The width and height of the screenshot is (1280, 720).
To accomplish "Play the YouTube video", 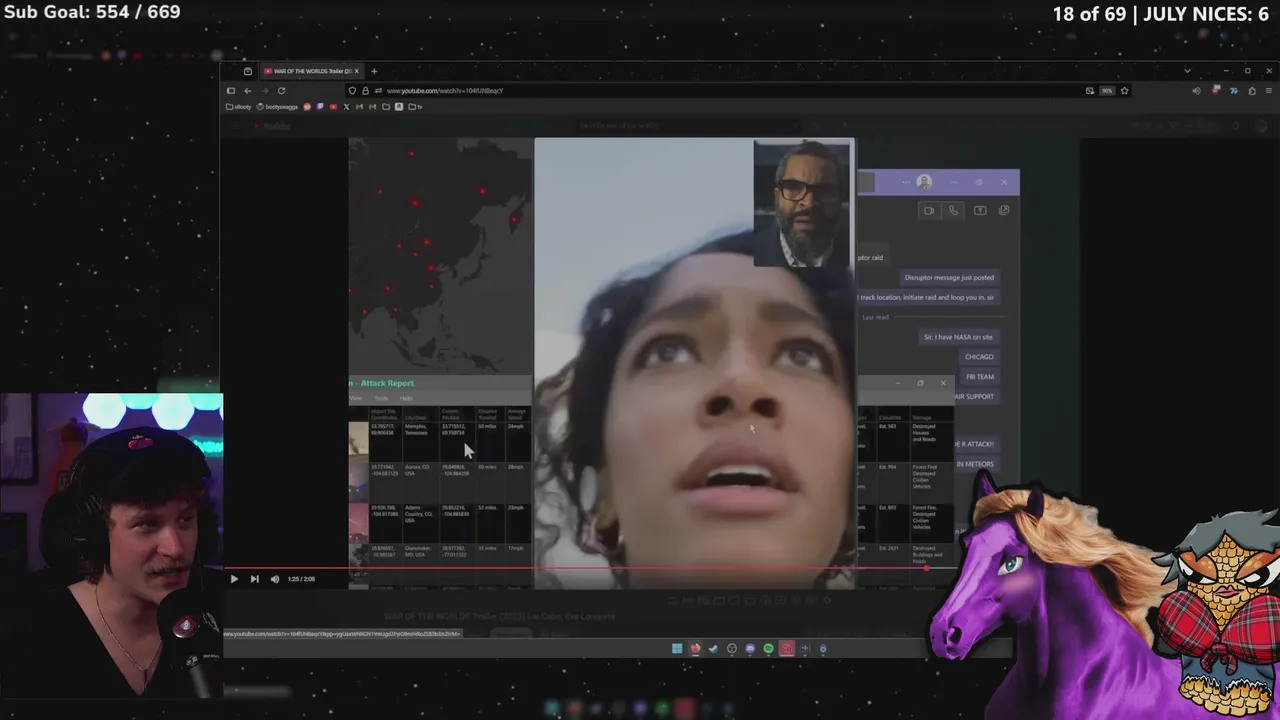I will (234, 579).
